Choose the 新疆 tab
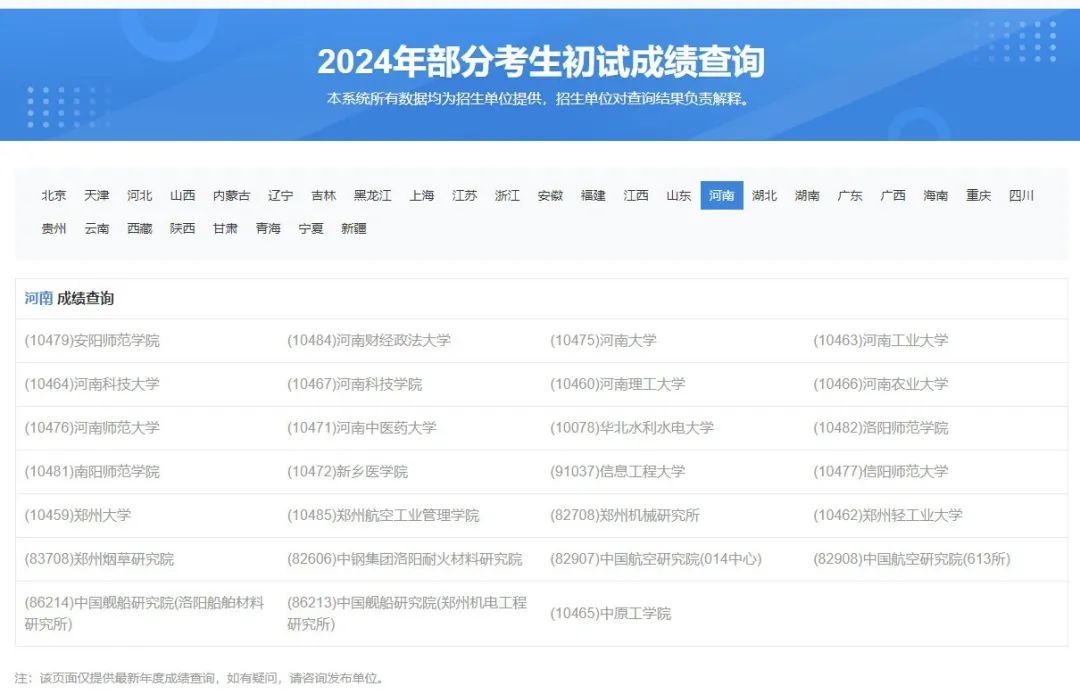The height and width of the screenshot is (694, 1080). click(x=353, y=229)
